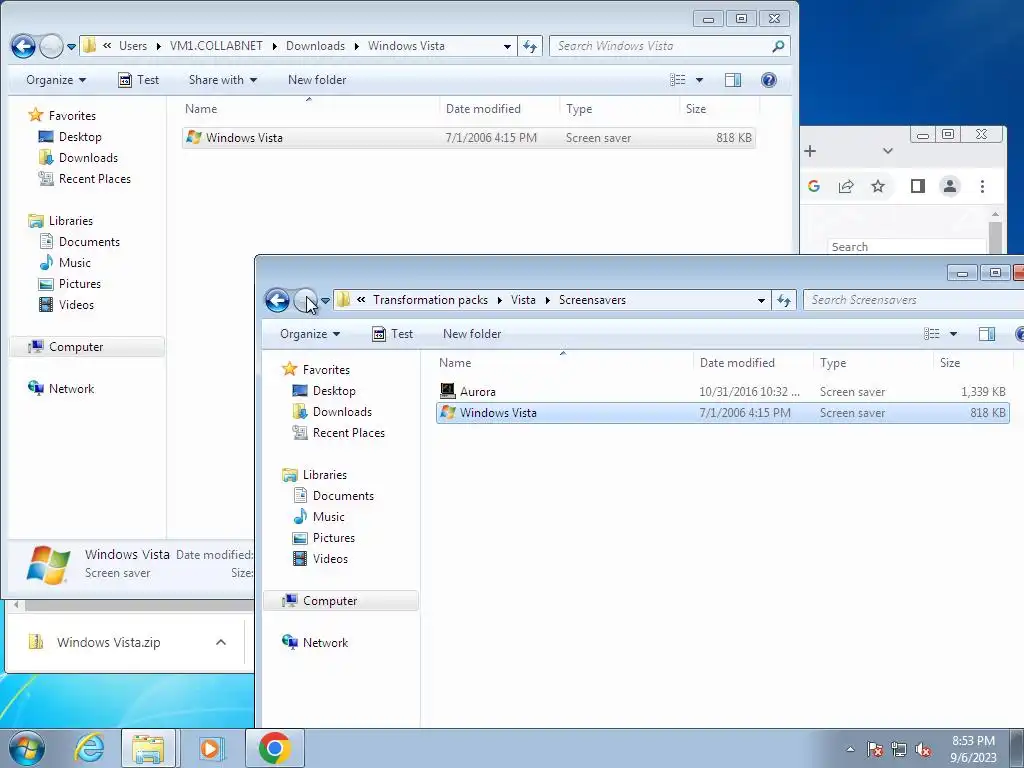The width and height of the screenshot is (1024, 768).
Task: Select the Aurora screen saver file
Action: pyautogui.click(x=722, y=392)
